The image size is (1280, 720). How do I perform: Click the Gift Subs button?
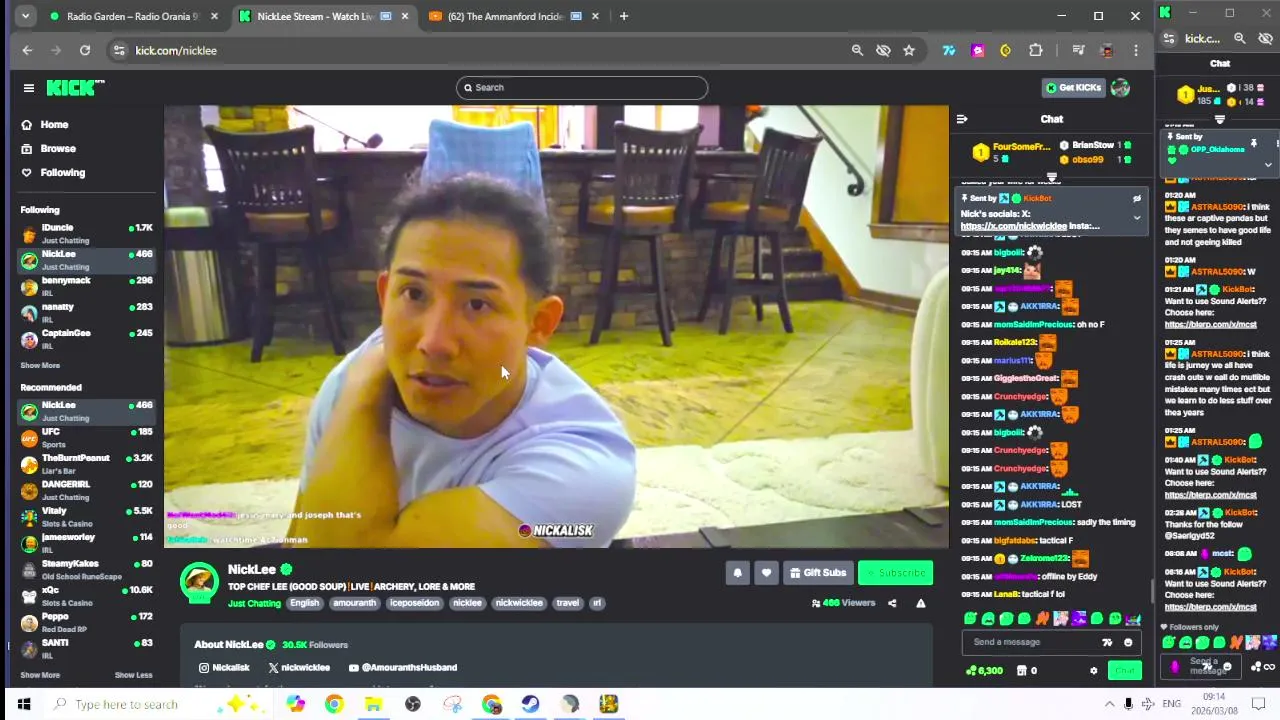point(817,573)
